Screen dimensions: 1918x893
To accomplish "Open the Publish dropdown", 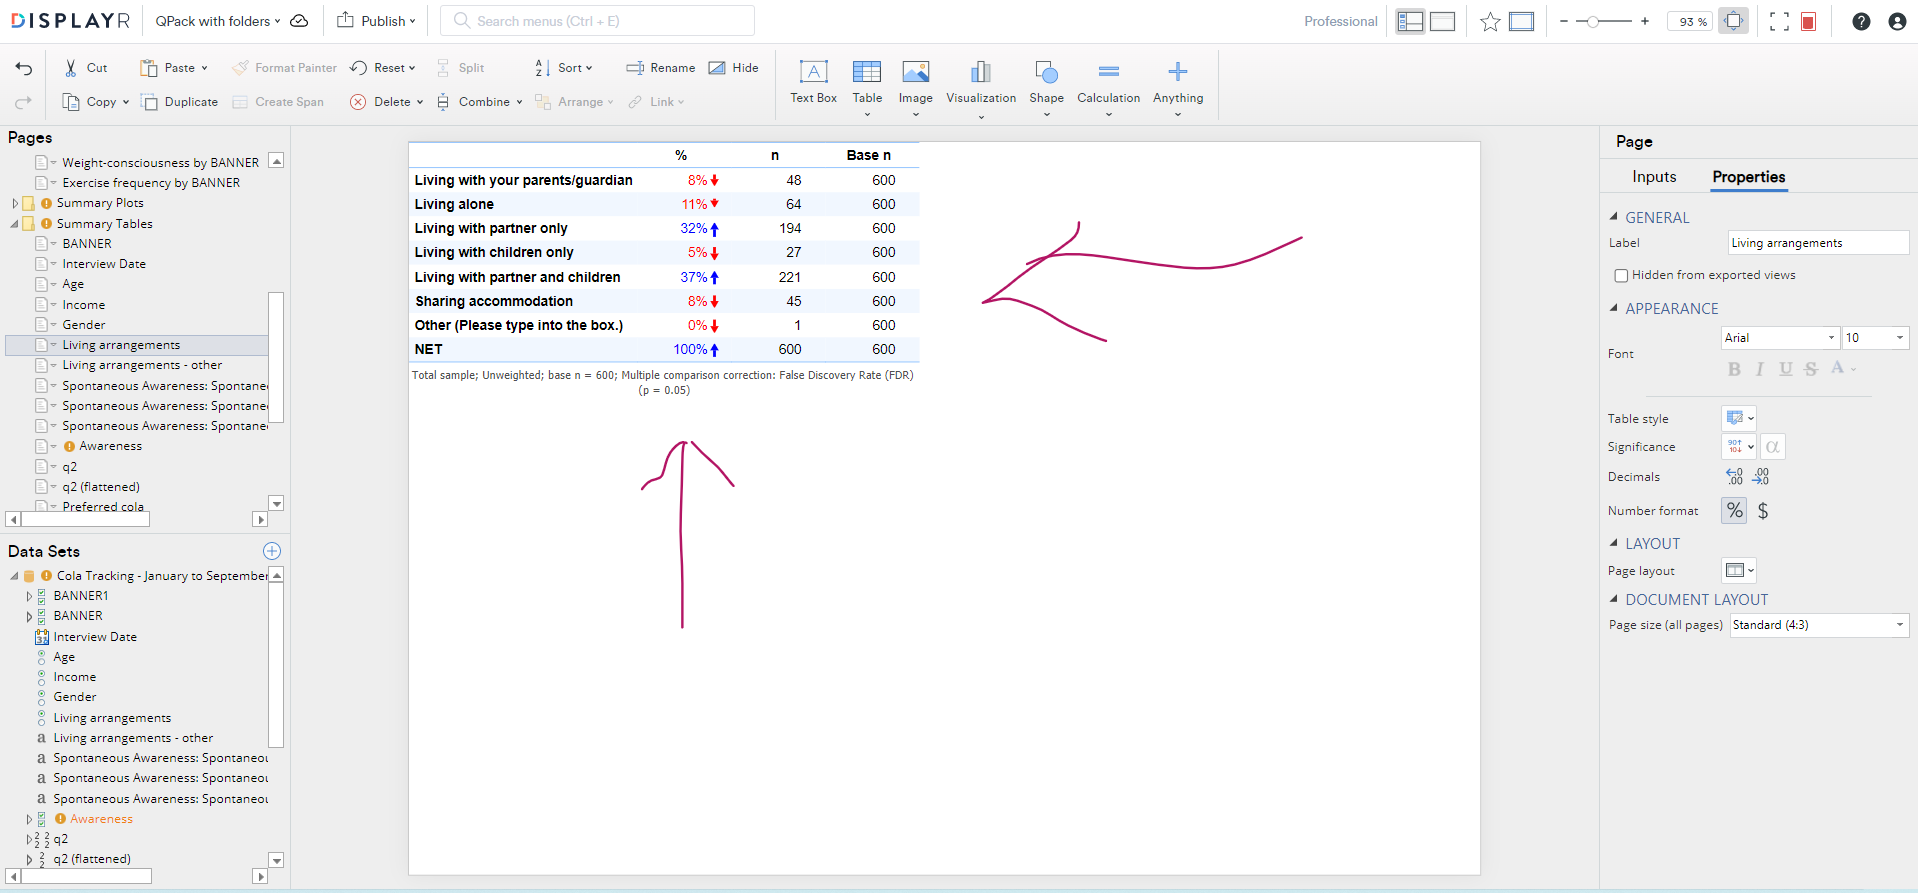I will [376, 21].
